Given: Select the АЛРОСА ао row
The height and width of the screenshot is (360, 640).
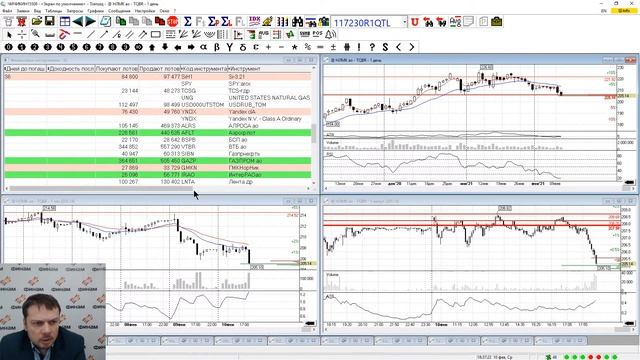Looking at the screenshot, I should [x=158, y=126].
